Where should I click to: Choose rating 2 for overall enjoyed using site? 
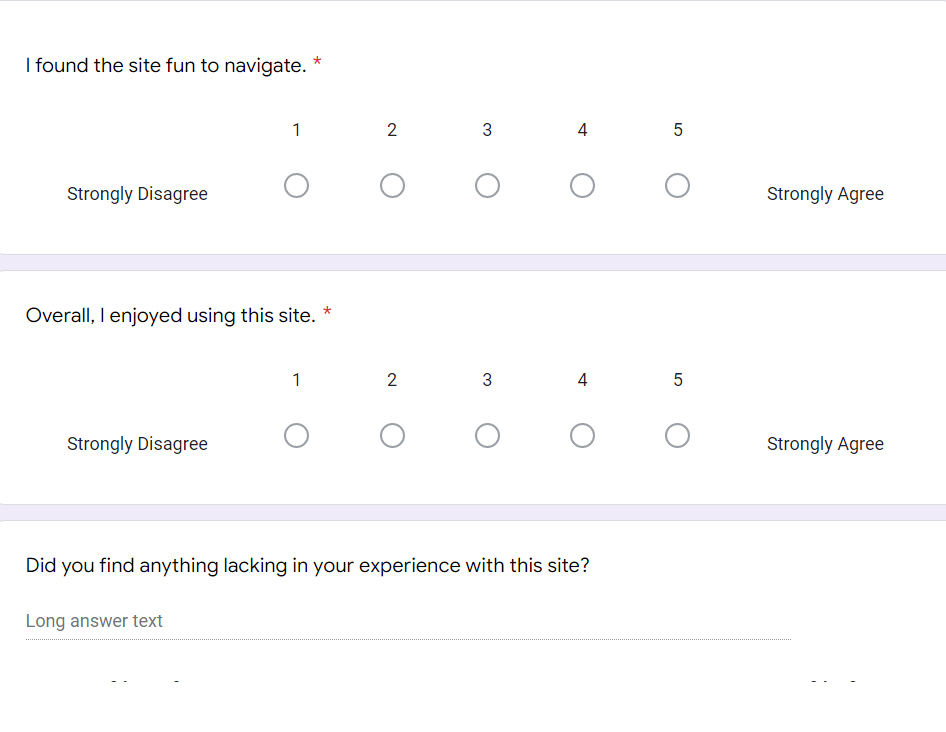pyautogui.click(x=392, y=436)
